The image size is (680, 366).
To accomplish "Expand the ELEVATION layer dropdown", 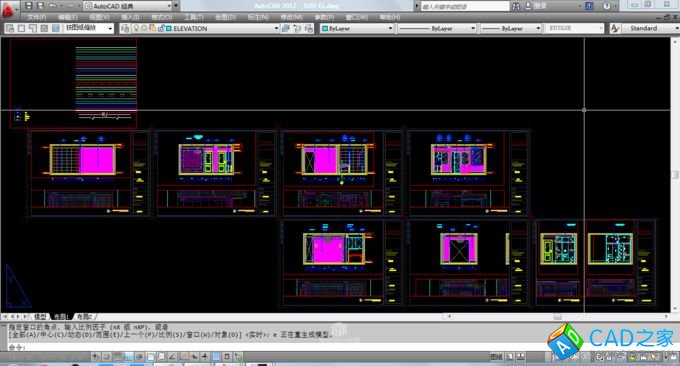I will (221, 28).
